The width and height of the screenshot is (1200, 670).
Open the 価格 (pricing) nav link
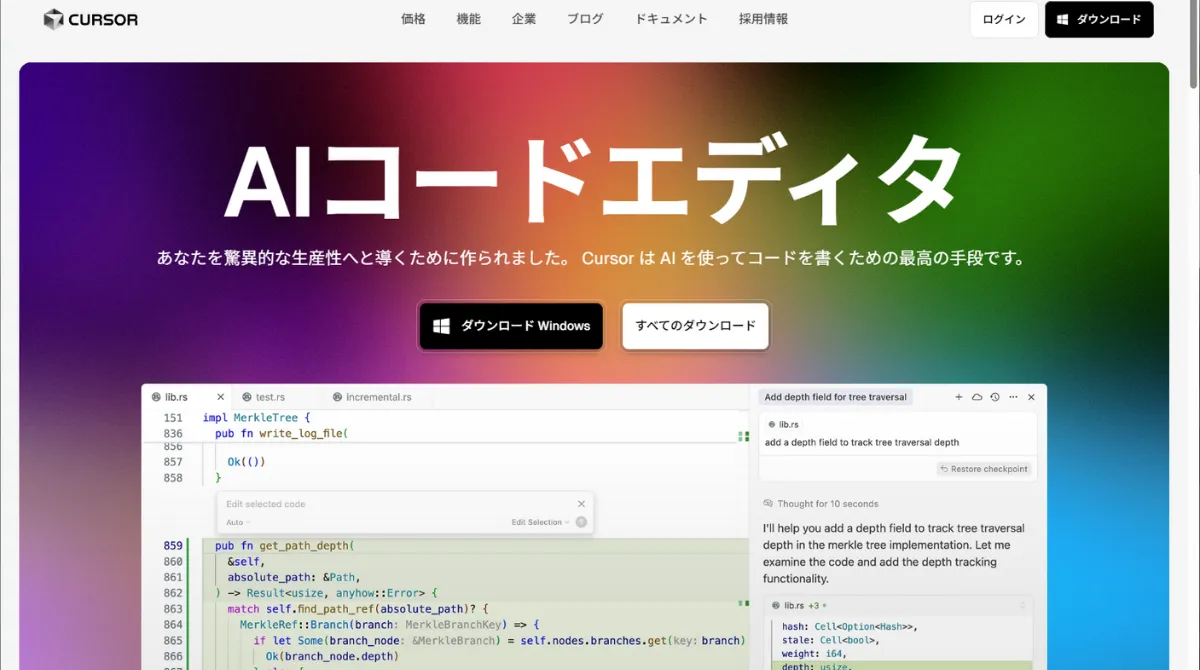coord(413,19)
